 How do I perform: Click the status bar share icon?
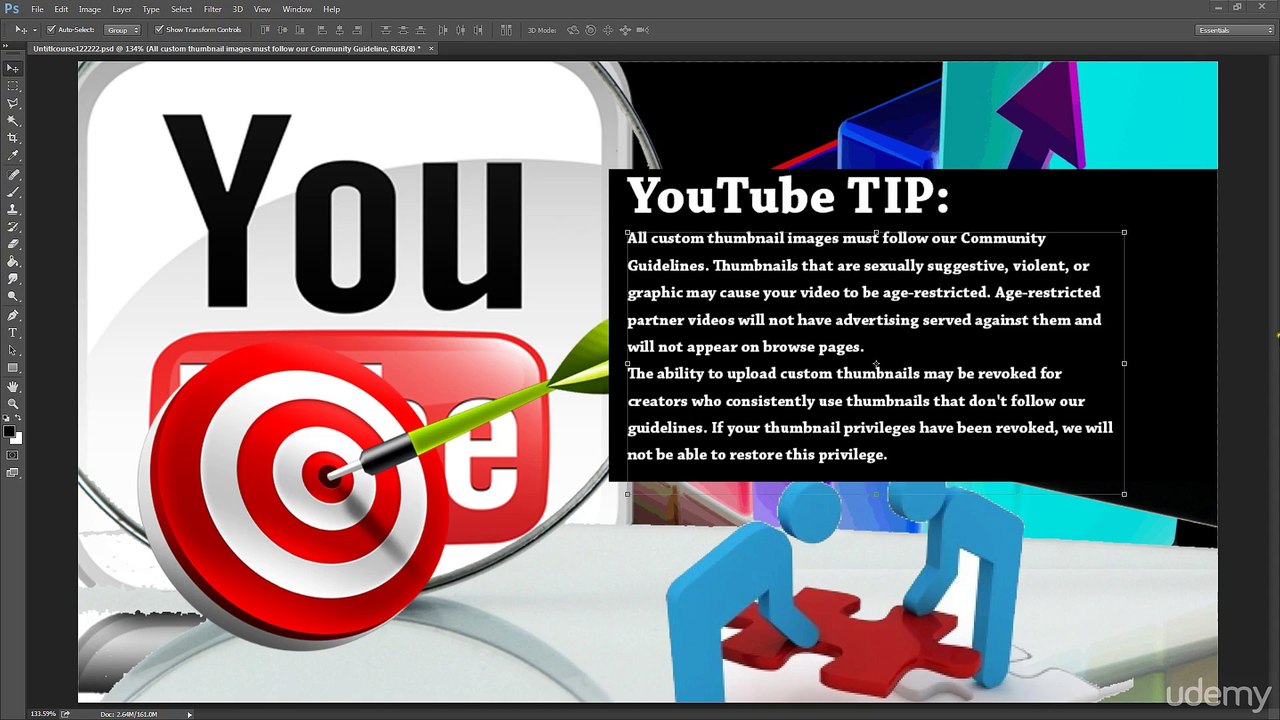click(x=65, y=714)
